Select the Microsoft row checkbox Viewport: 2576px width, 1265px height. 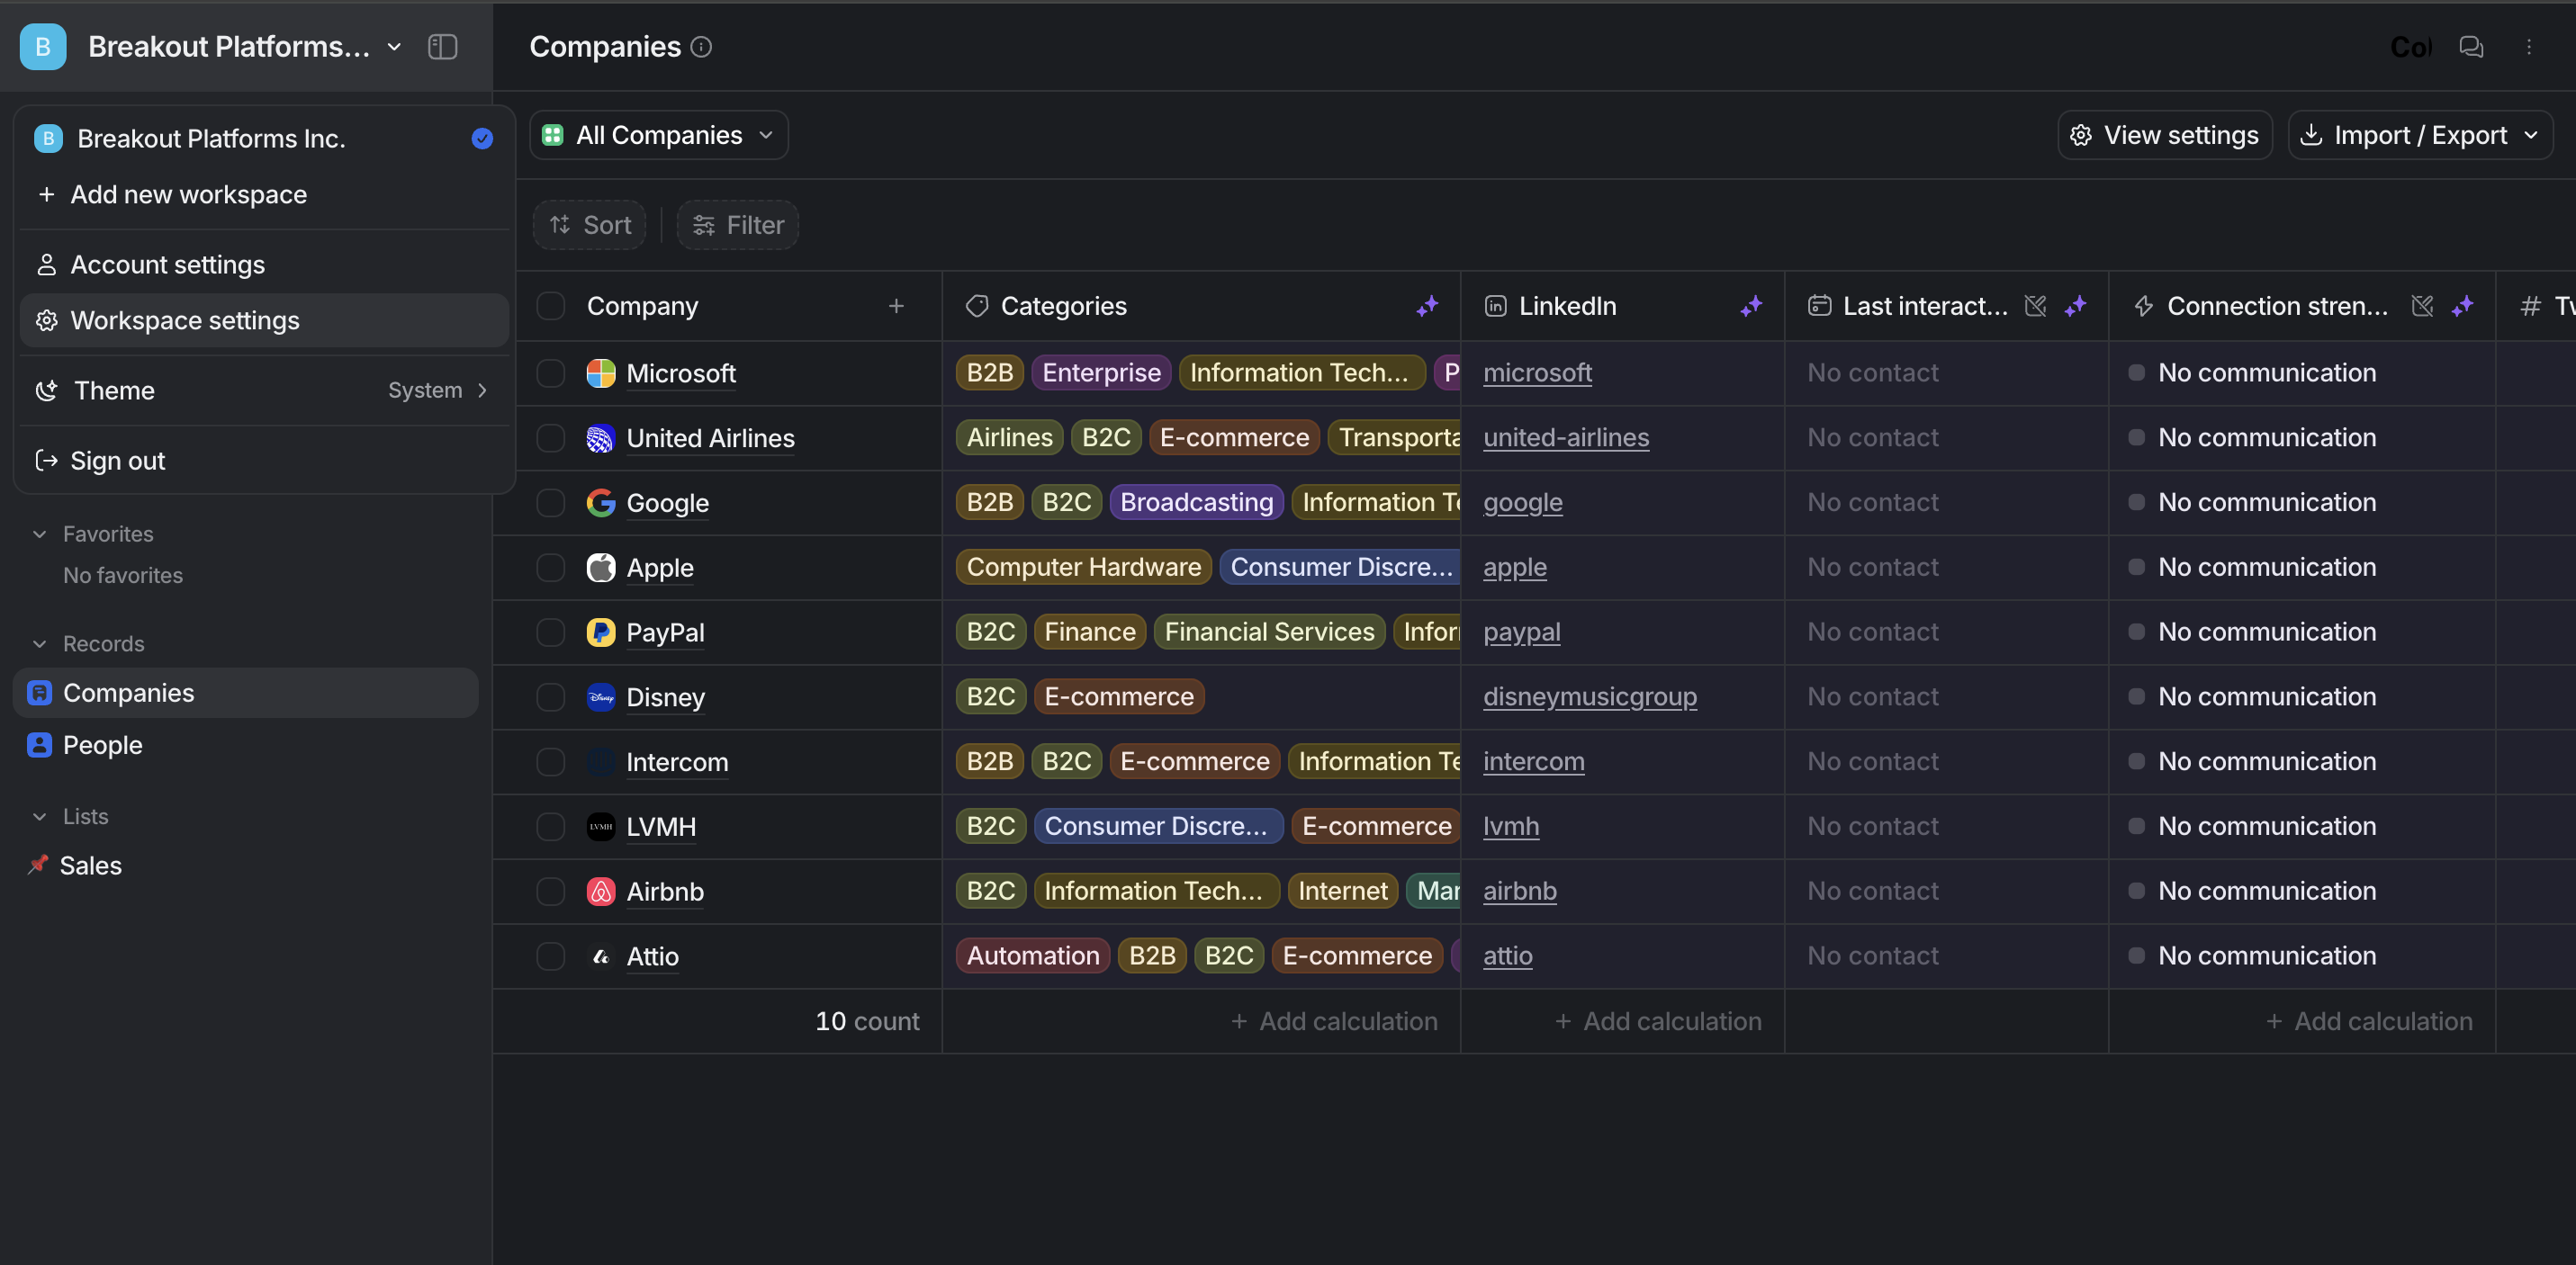(551, 373)
